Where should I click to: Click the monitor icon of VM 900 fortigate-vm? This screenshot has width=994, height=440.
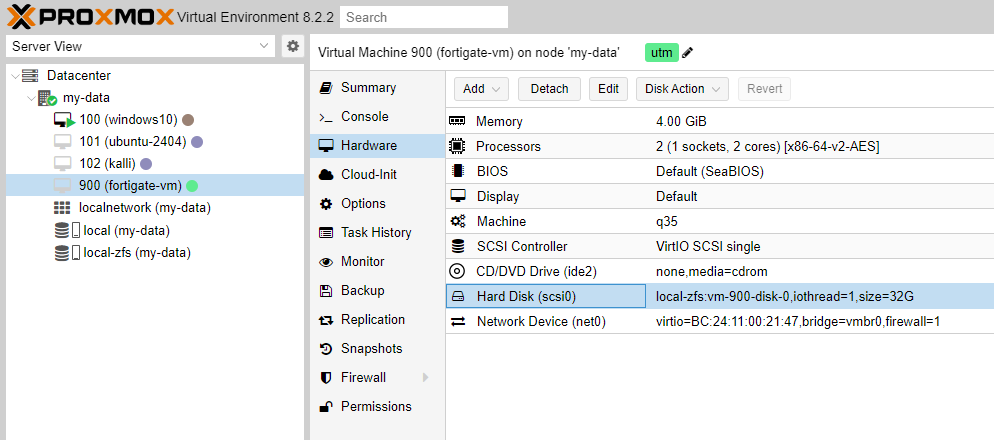coord(62,186)
